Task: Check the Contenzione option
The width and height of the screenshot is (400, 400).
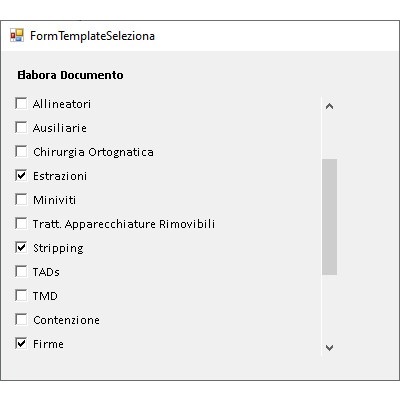Action: click(x=21, y=319)
